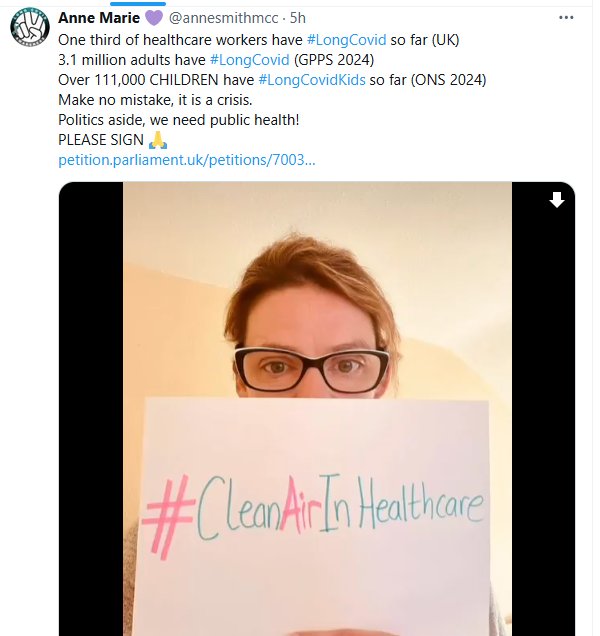
Task: Click the 'Politics aside, we need public health!' line
Action: [178, 120]
